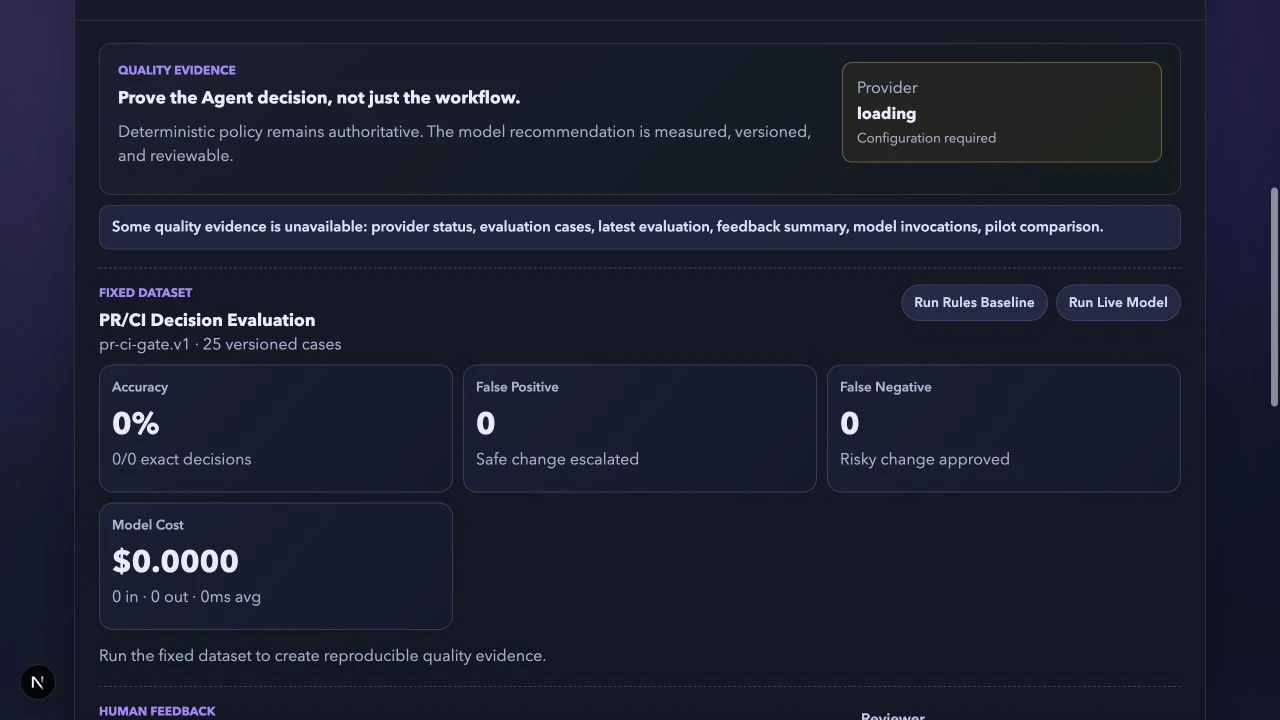Click the page vertical scrollbar thumb
Viewport: 1280px width, 720px height.
pyautogui.click(x=1274, y=297)
